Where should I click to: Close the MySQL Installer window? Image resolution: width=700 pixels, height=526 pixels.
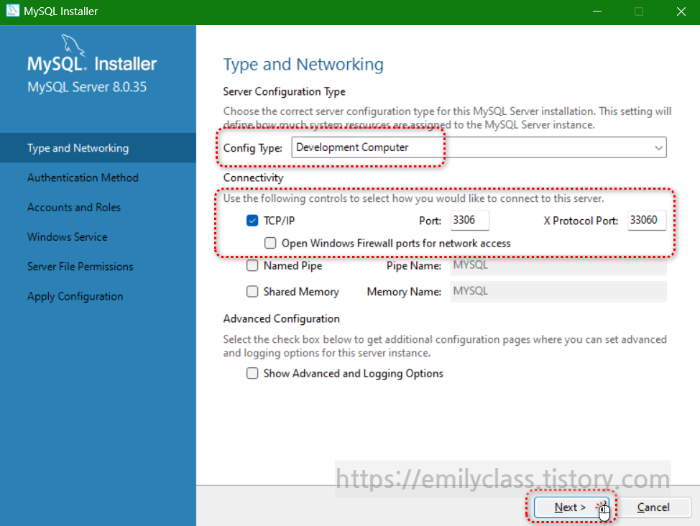681,12
